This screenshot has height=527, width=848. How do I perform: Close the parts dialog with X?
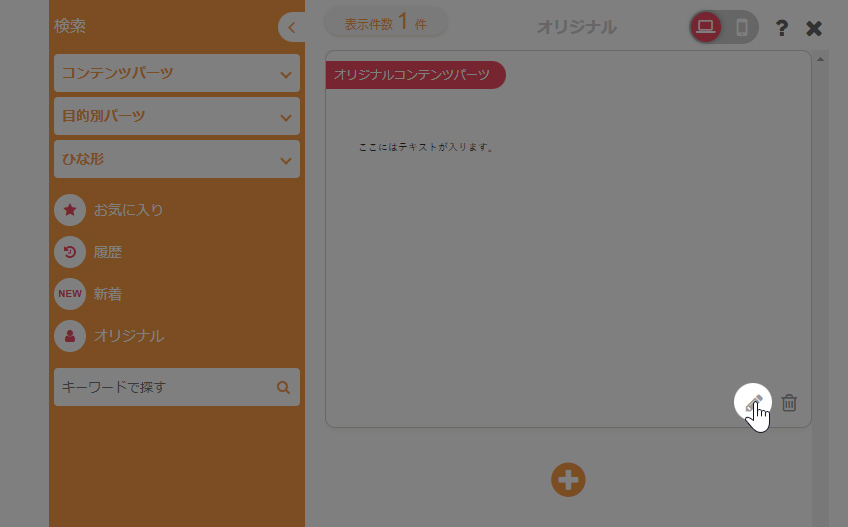coord(814,28)
